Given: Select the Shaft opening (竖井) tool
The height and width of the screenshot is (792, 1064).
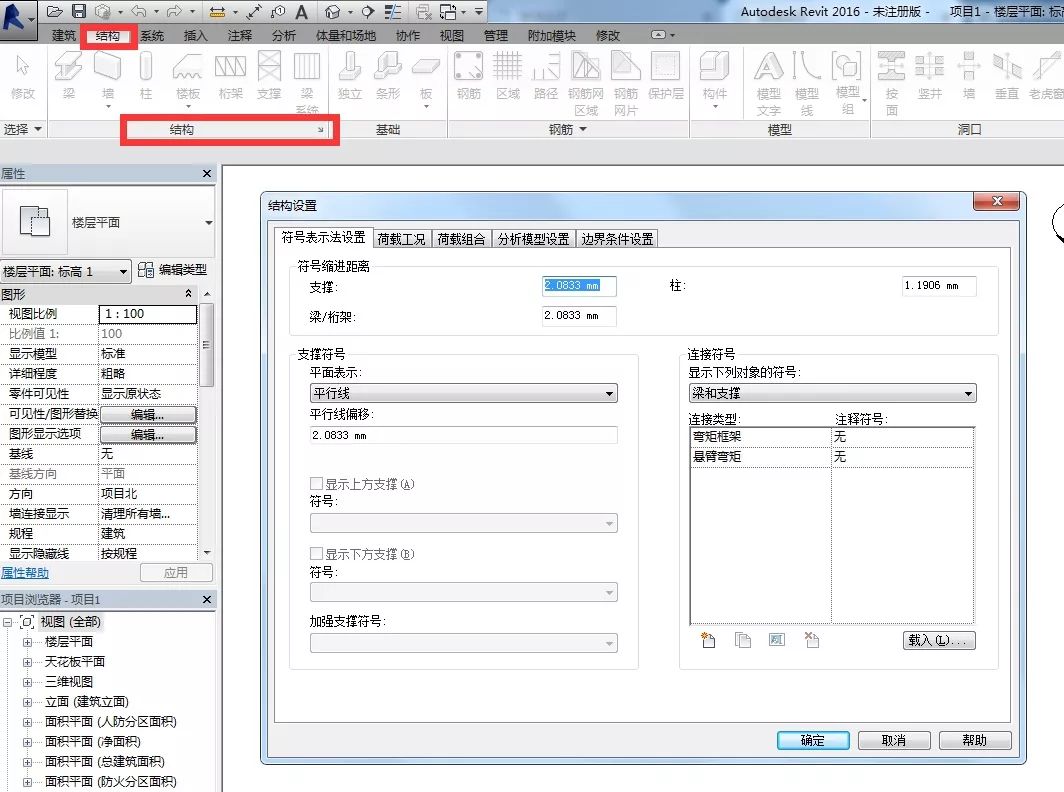Looking at the screenshot, I should point(930,76).
